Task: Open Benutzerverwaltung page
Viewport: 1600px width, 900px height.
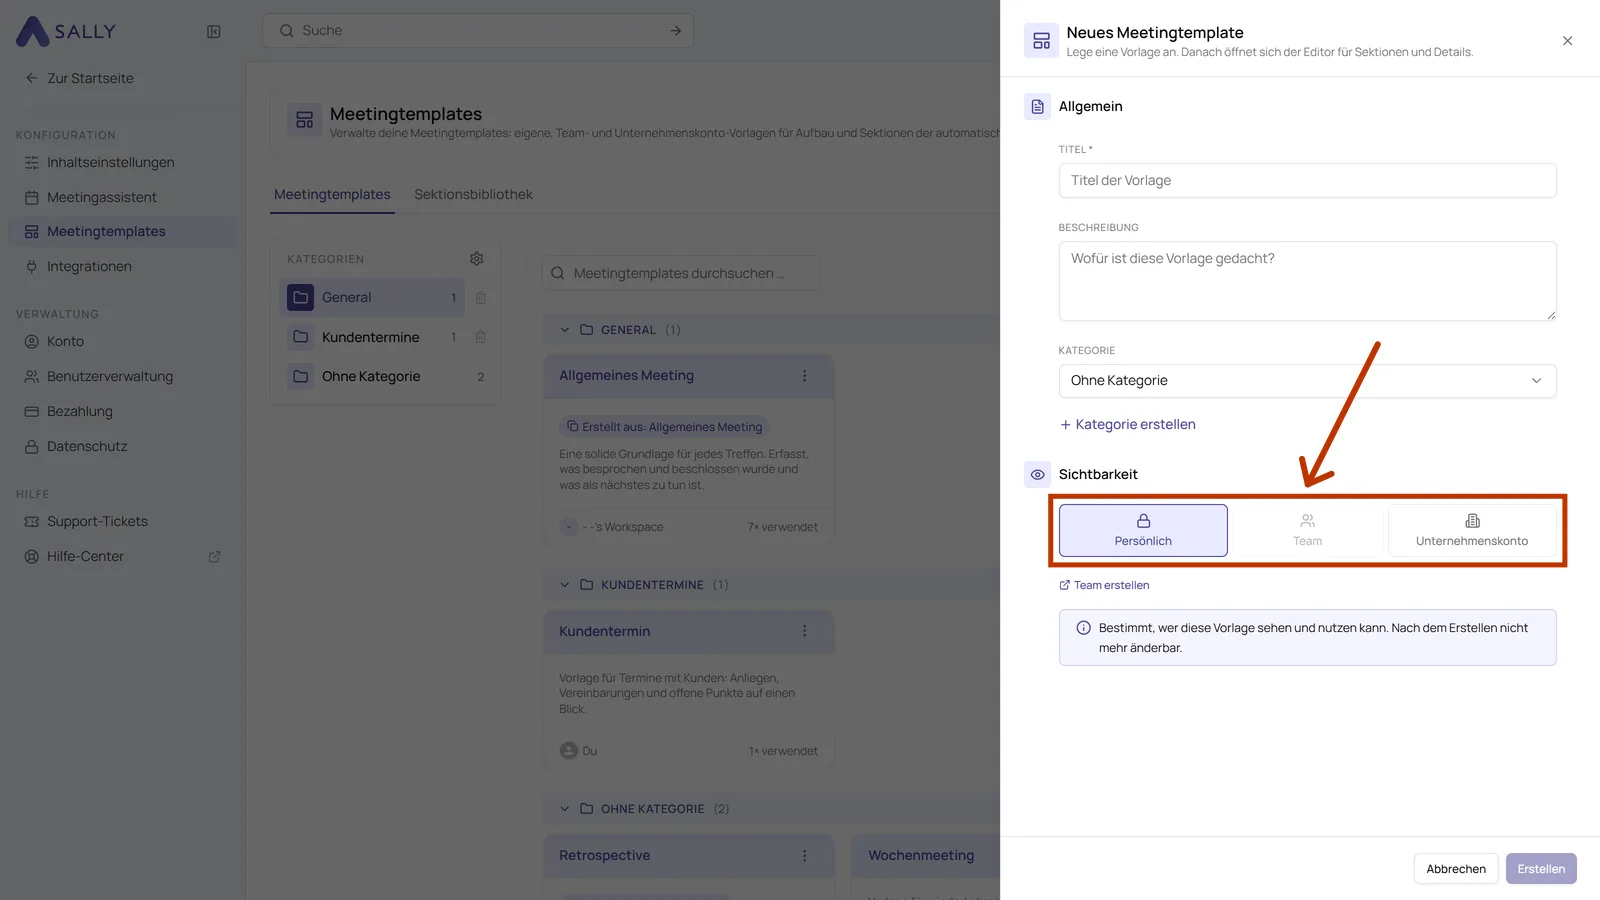Action: [122, 376]
